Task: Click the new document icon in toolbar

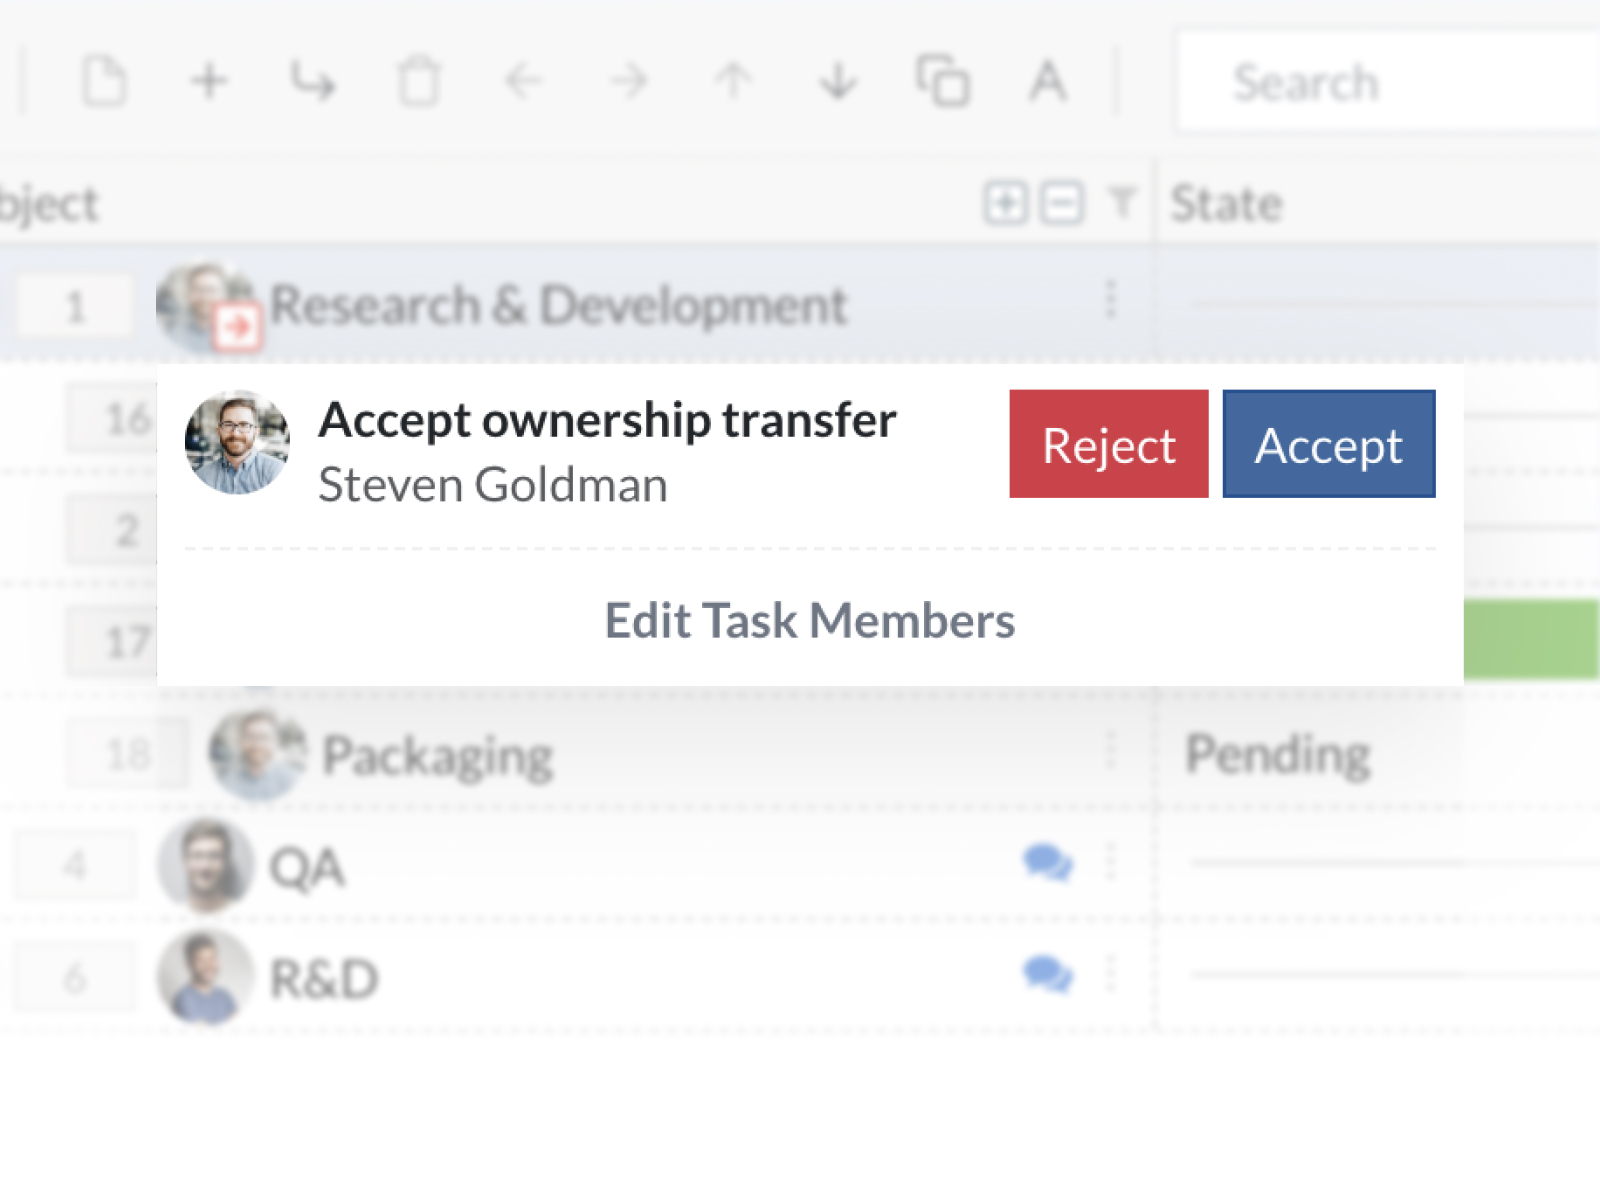Action: (x=104, y=81)
